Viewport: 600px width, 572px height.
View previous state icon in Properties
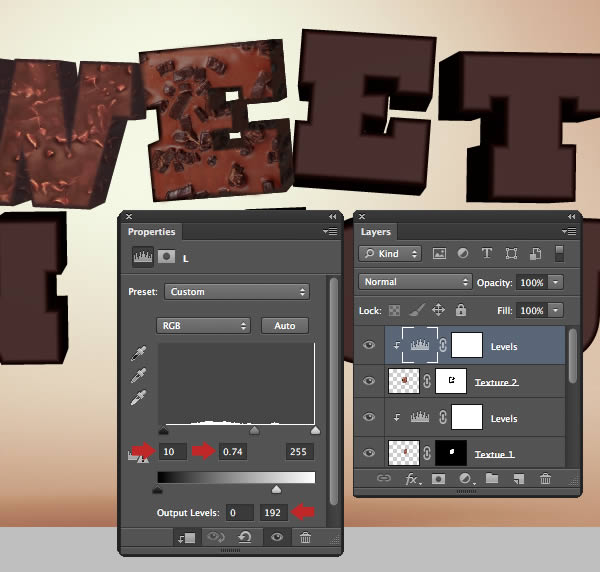pyautogui.click(x=216, y=538)
